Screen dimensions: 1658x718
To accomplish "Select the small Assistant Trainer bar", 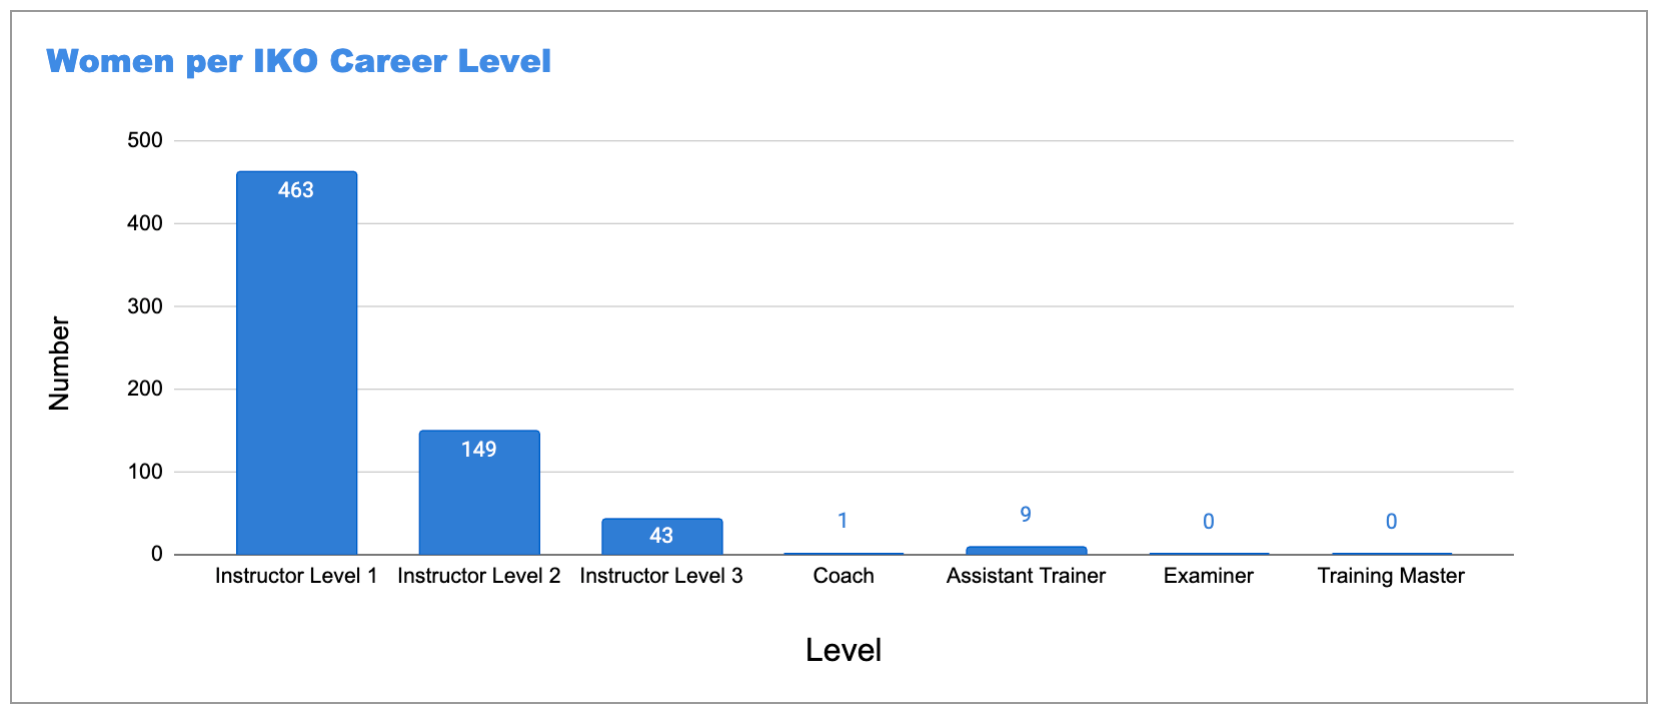I will [1026, 550].
